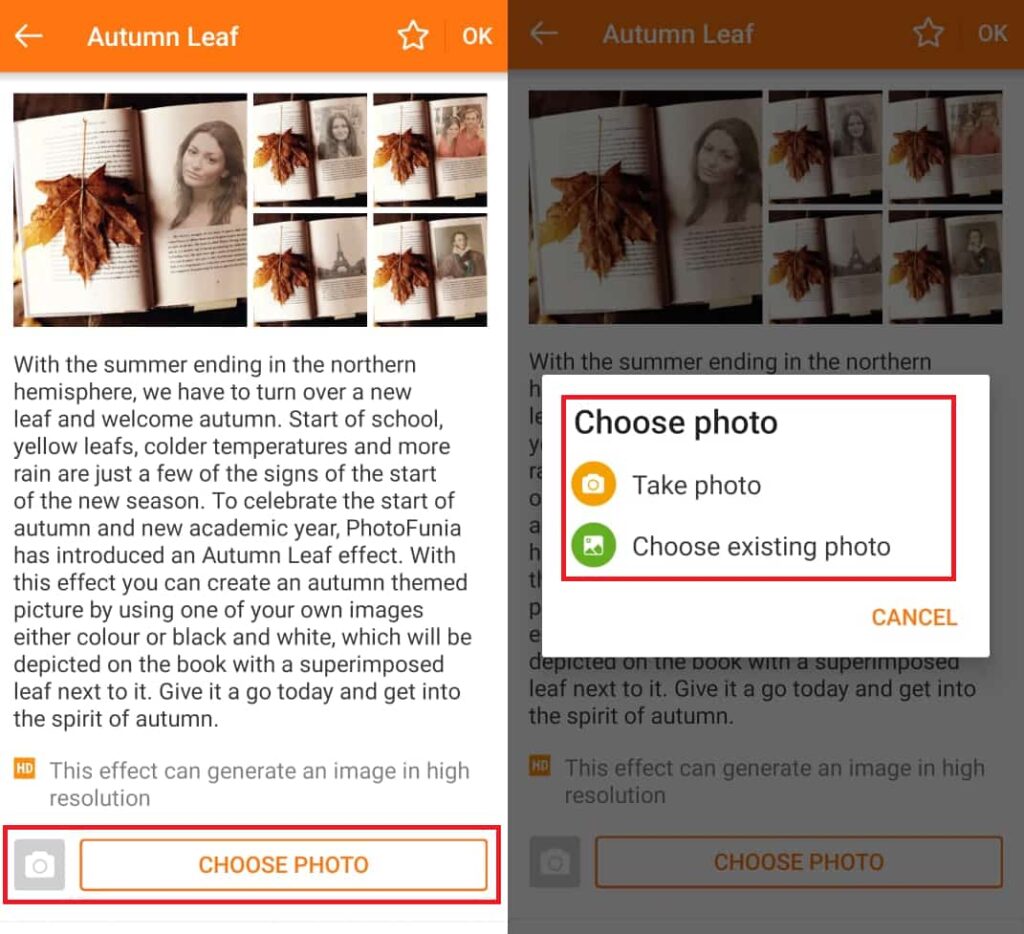Tap the green gallery icon in dialog
The image size is (1024, 934).
pos(594,545)
